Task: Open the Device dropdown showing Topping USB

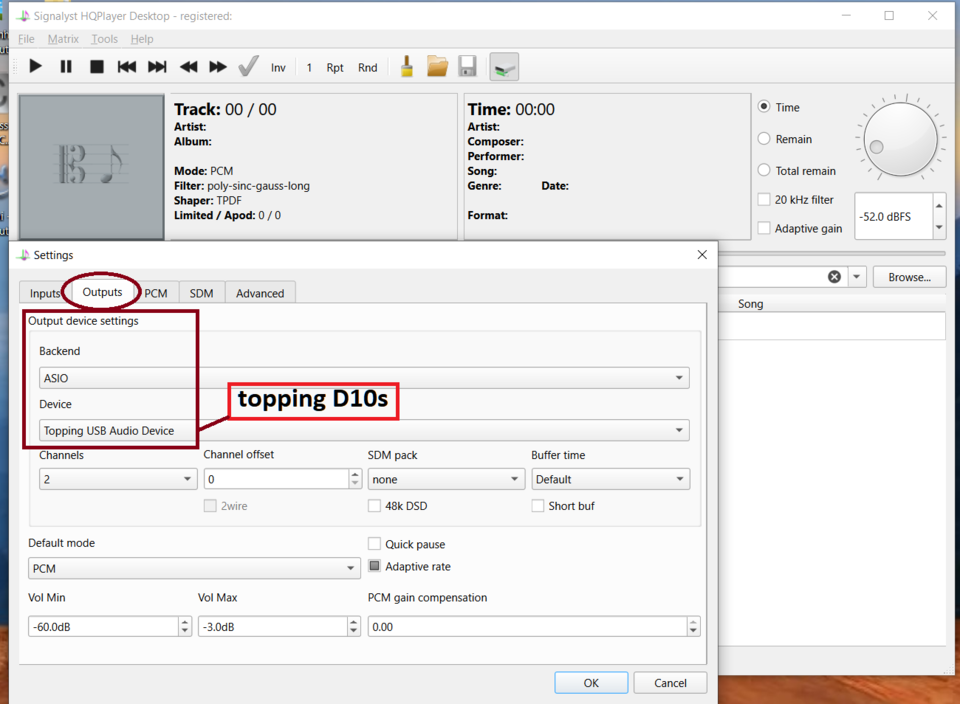Action: tap(364, 430)
